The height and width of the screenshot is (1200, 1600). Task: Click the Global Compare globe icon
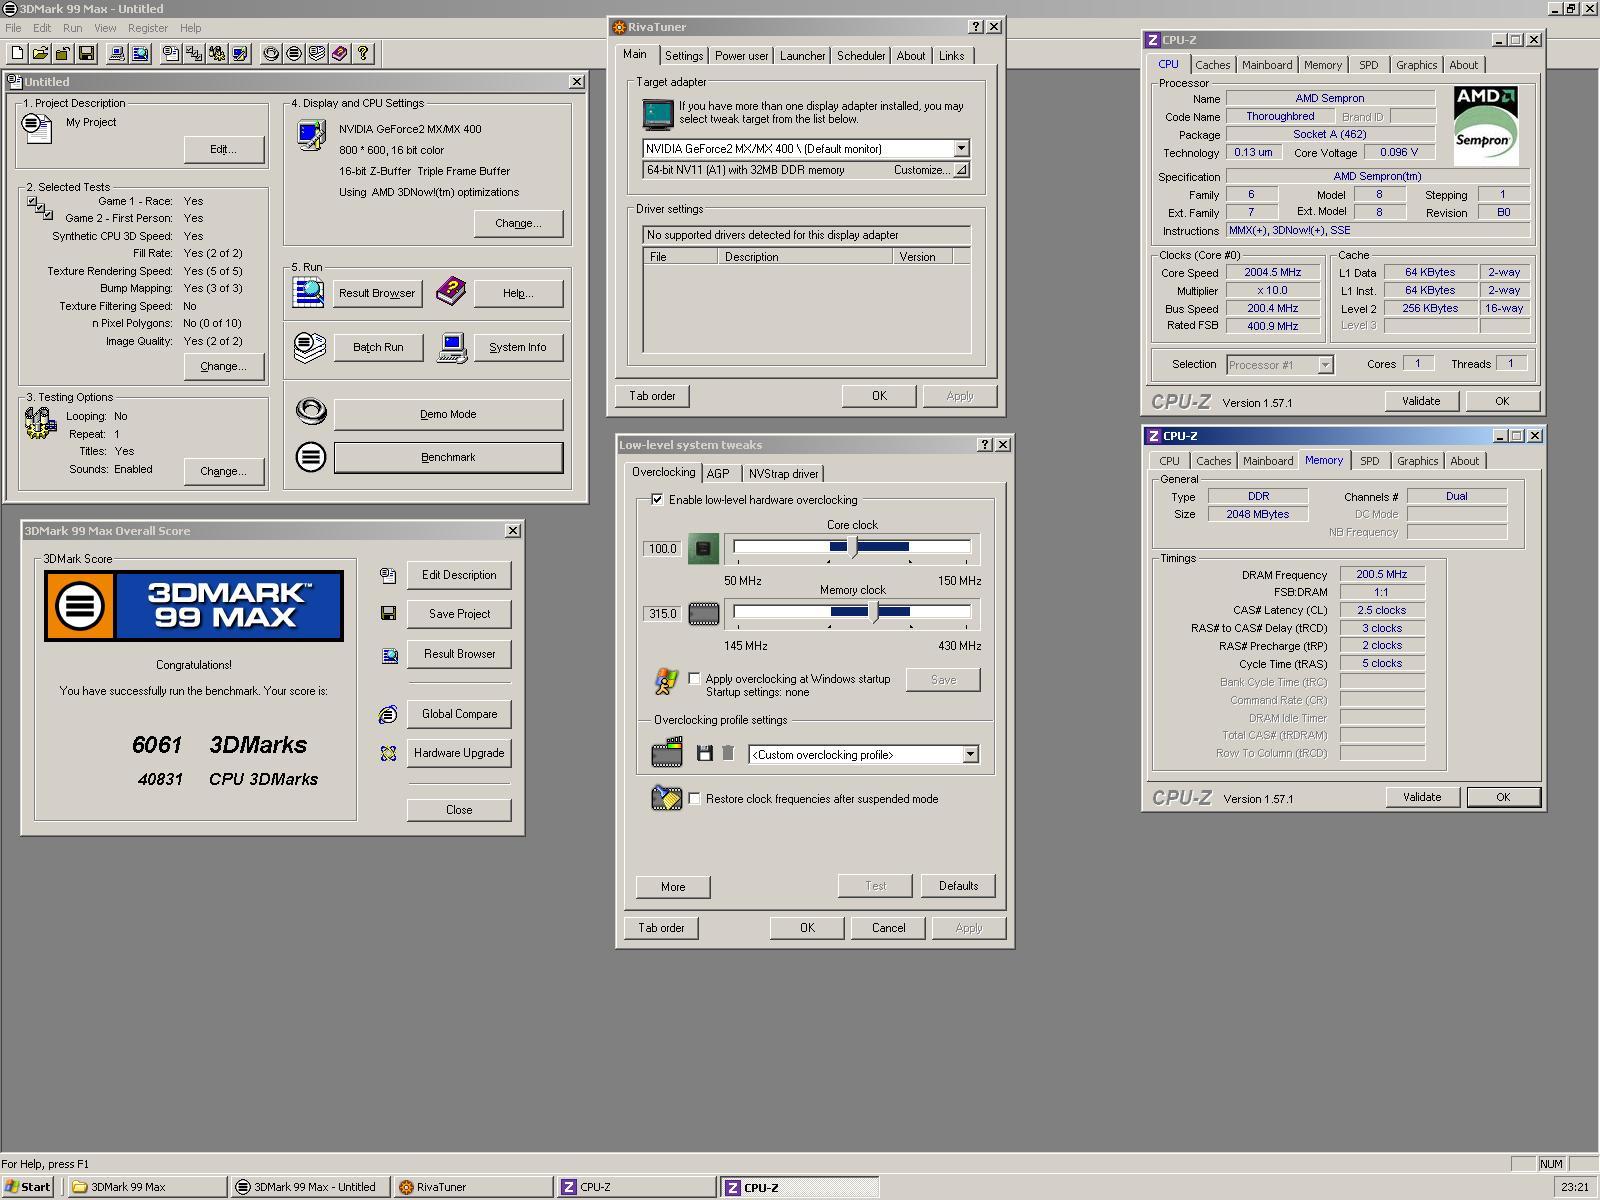pyautogui.click(x=388, y=714)
